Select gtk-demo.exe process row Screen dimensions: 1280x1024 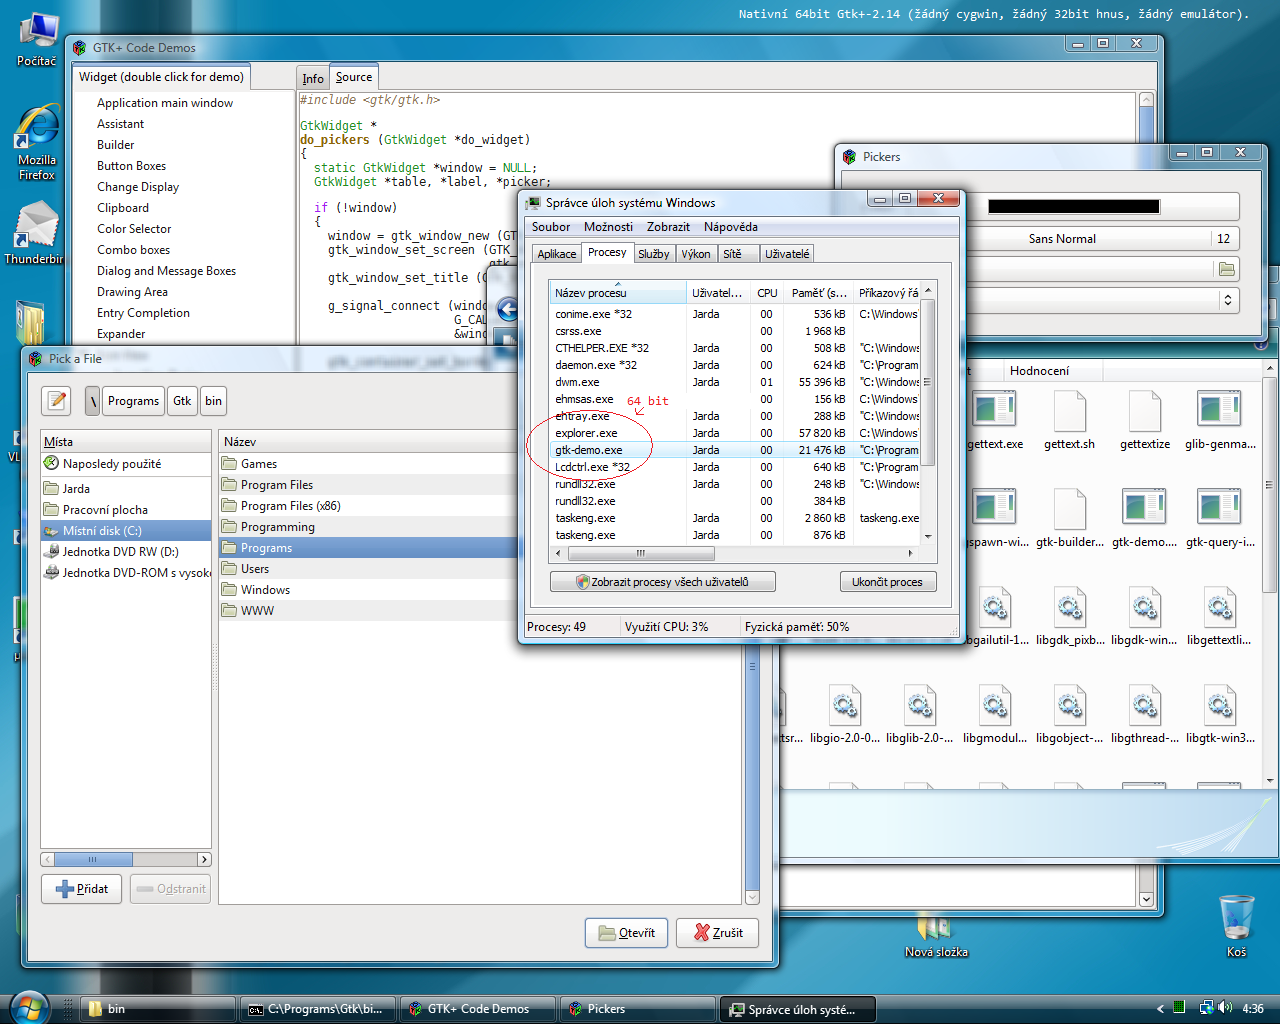point(735,450)
